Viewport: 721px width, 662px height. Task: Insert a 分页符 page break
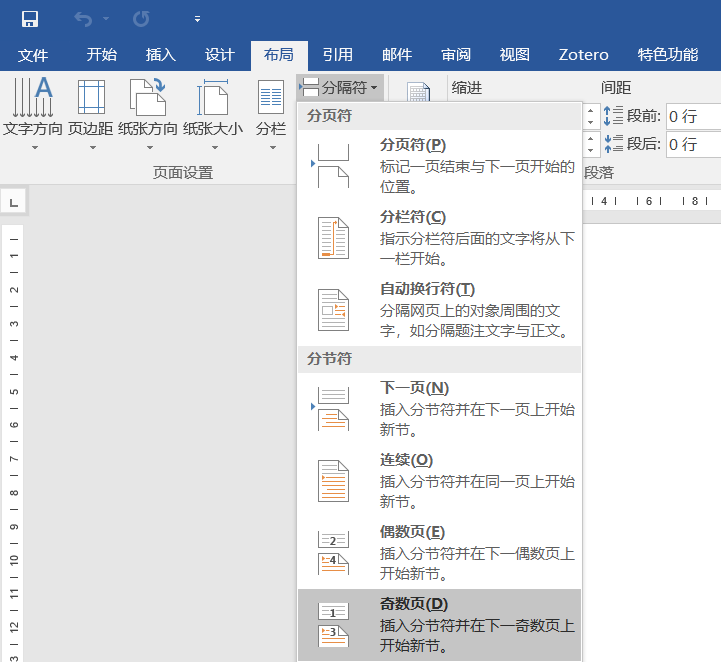(440, 165)
